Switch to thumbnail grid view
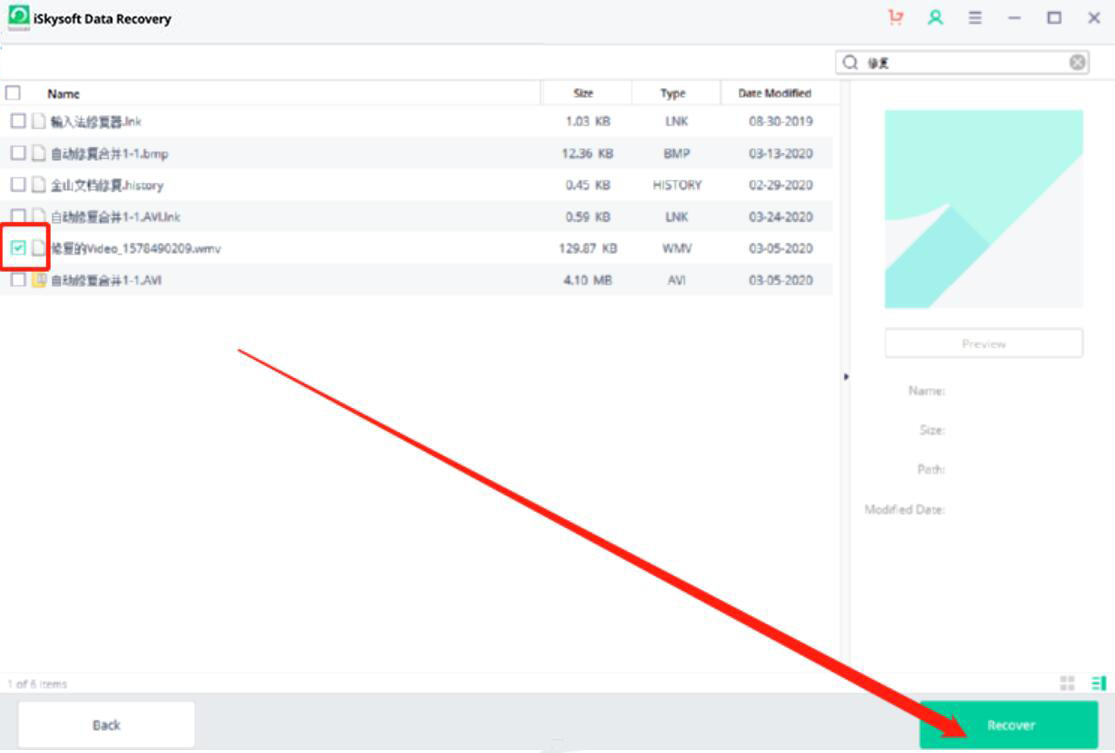The width and height of the screenshot is (1115, 753). point(1067,683)
